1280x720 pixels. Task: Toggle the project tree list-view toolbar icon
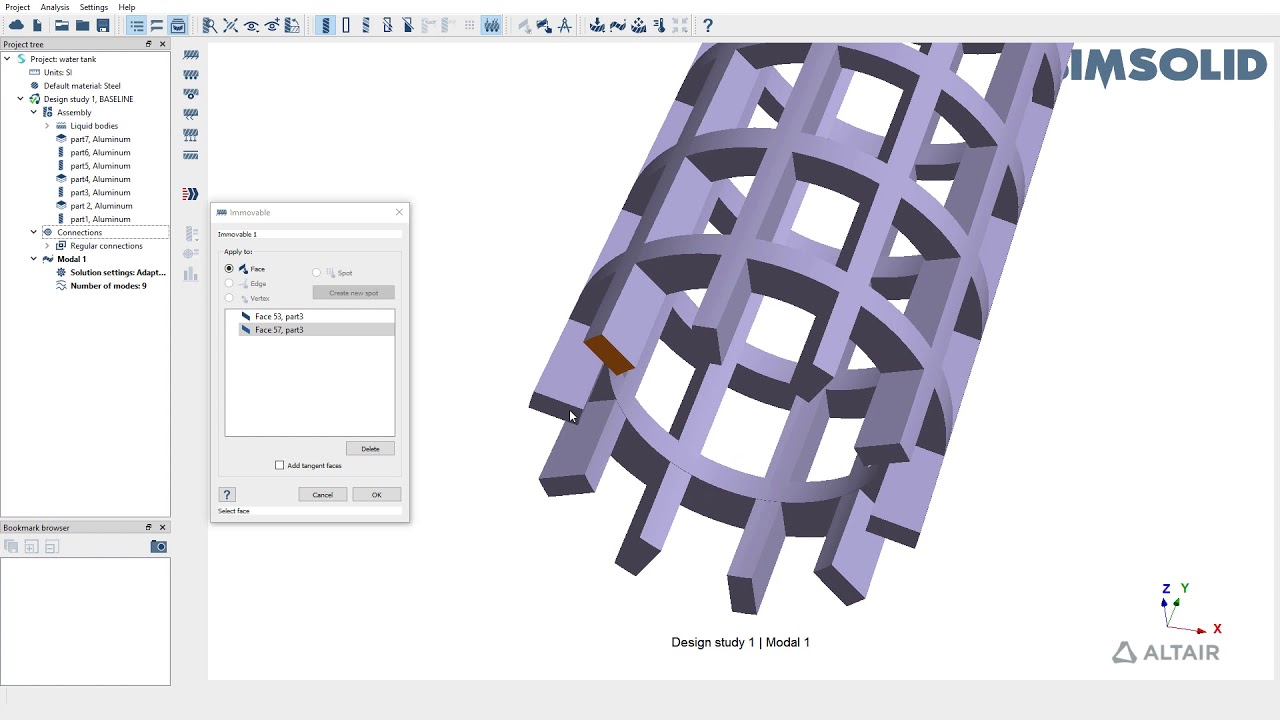pyautogui.click(x=137, y=25)
